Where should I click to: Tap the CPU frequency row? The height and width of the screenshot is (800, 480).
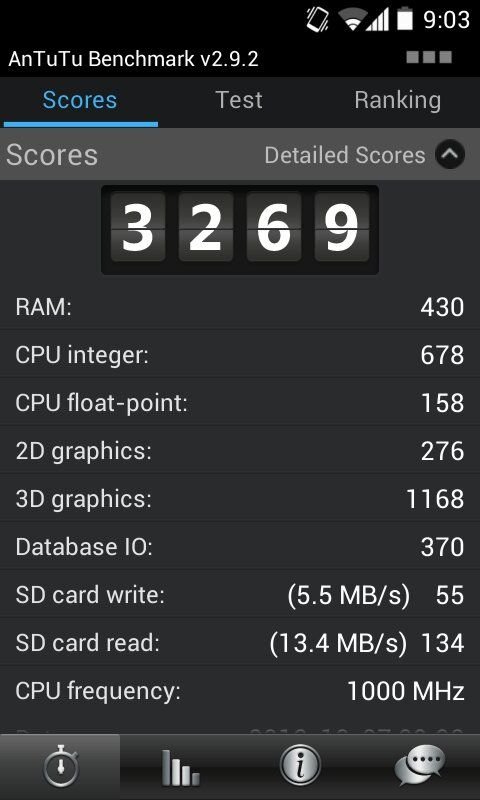pos(240,691)
